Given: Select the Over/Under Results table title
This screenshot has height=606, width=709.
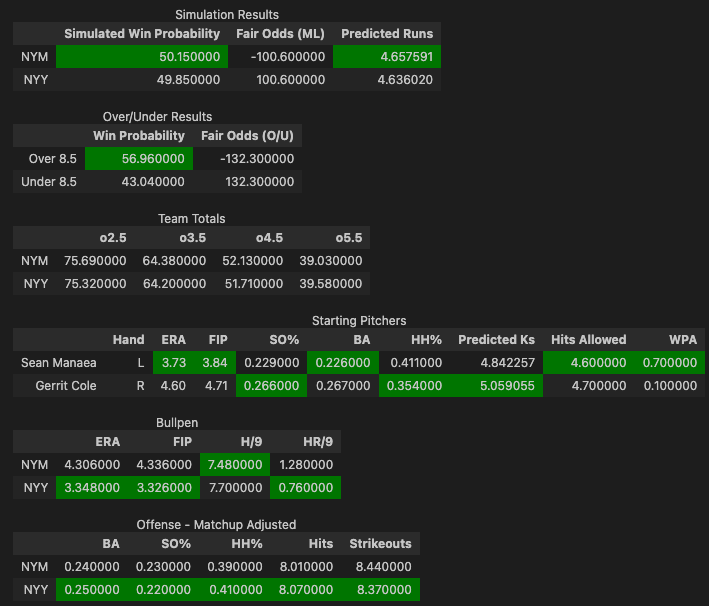Looking at the screenshot, I should coord(157,117).
